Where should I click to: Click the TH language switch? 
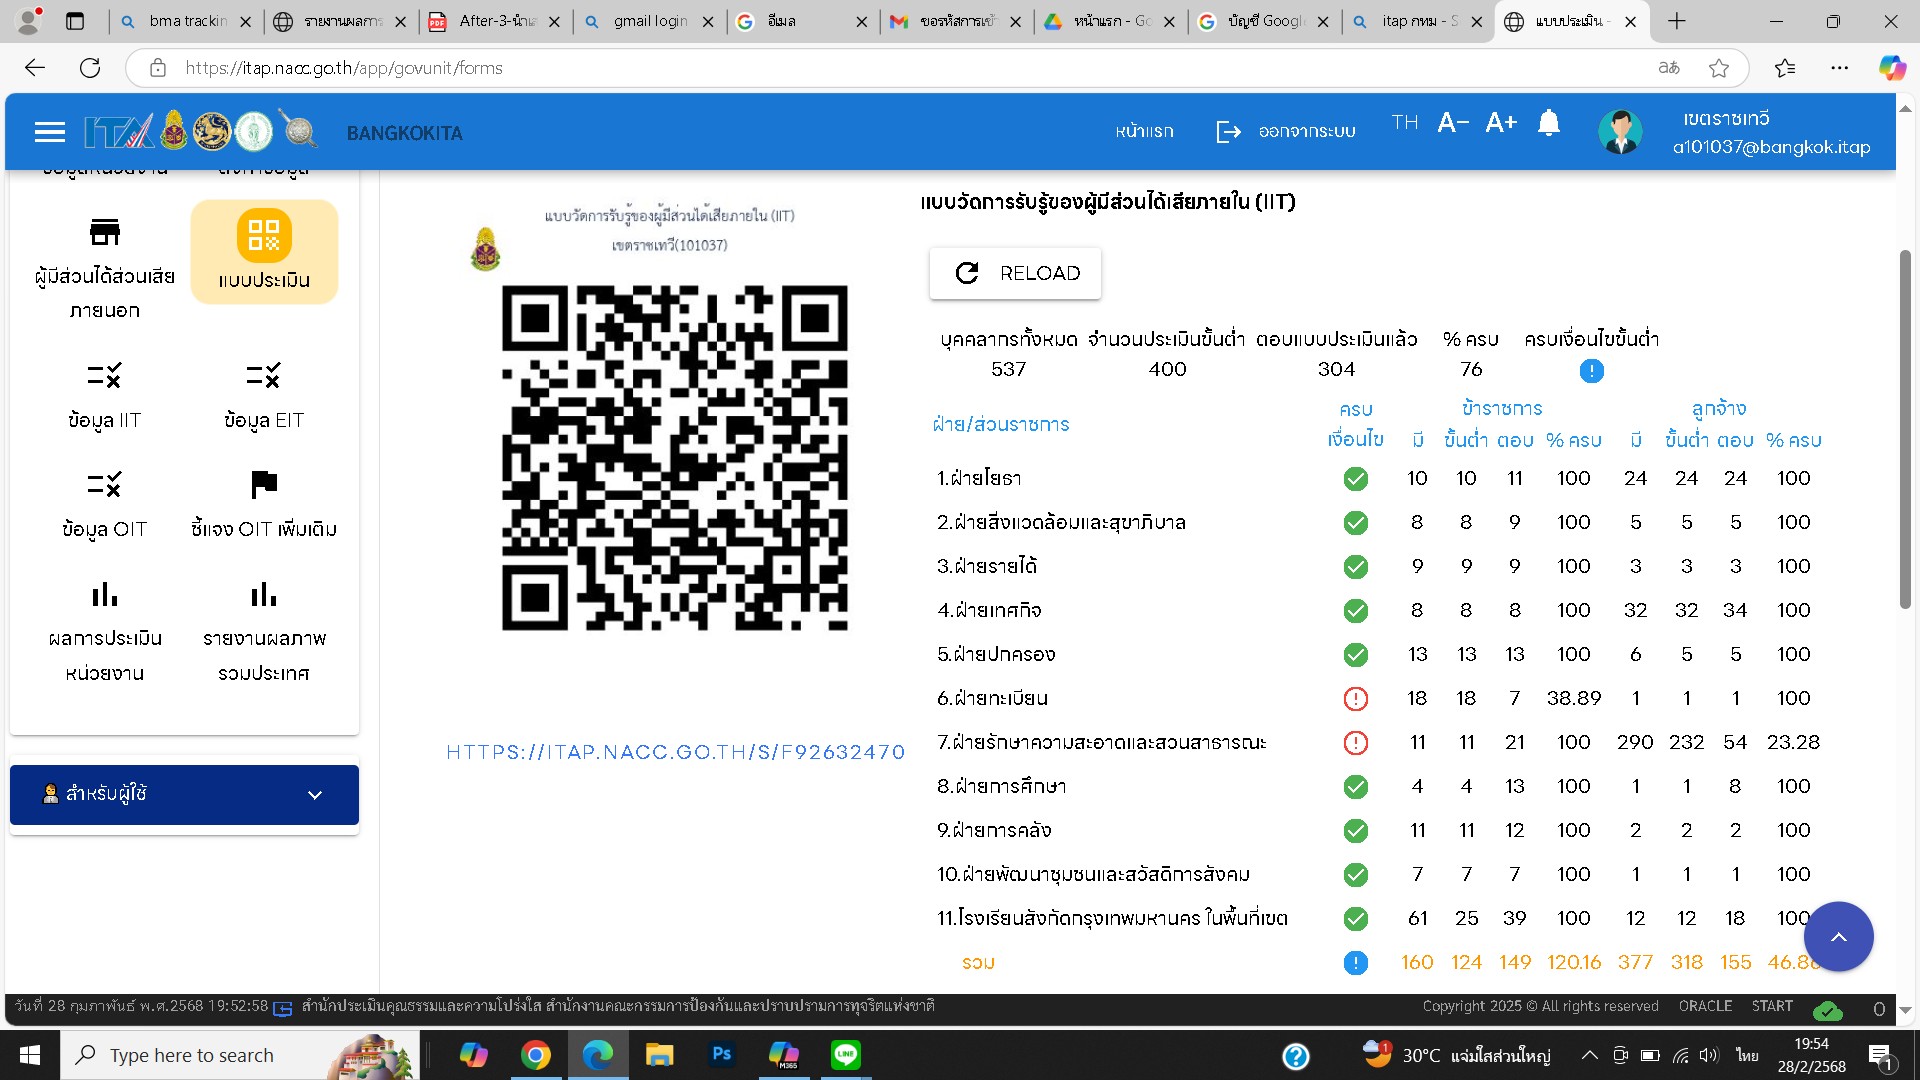click(1404, 122)
